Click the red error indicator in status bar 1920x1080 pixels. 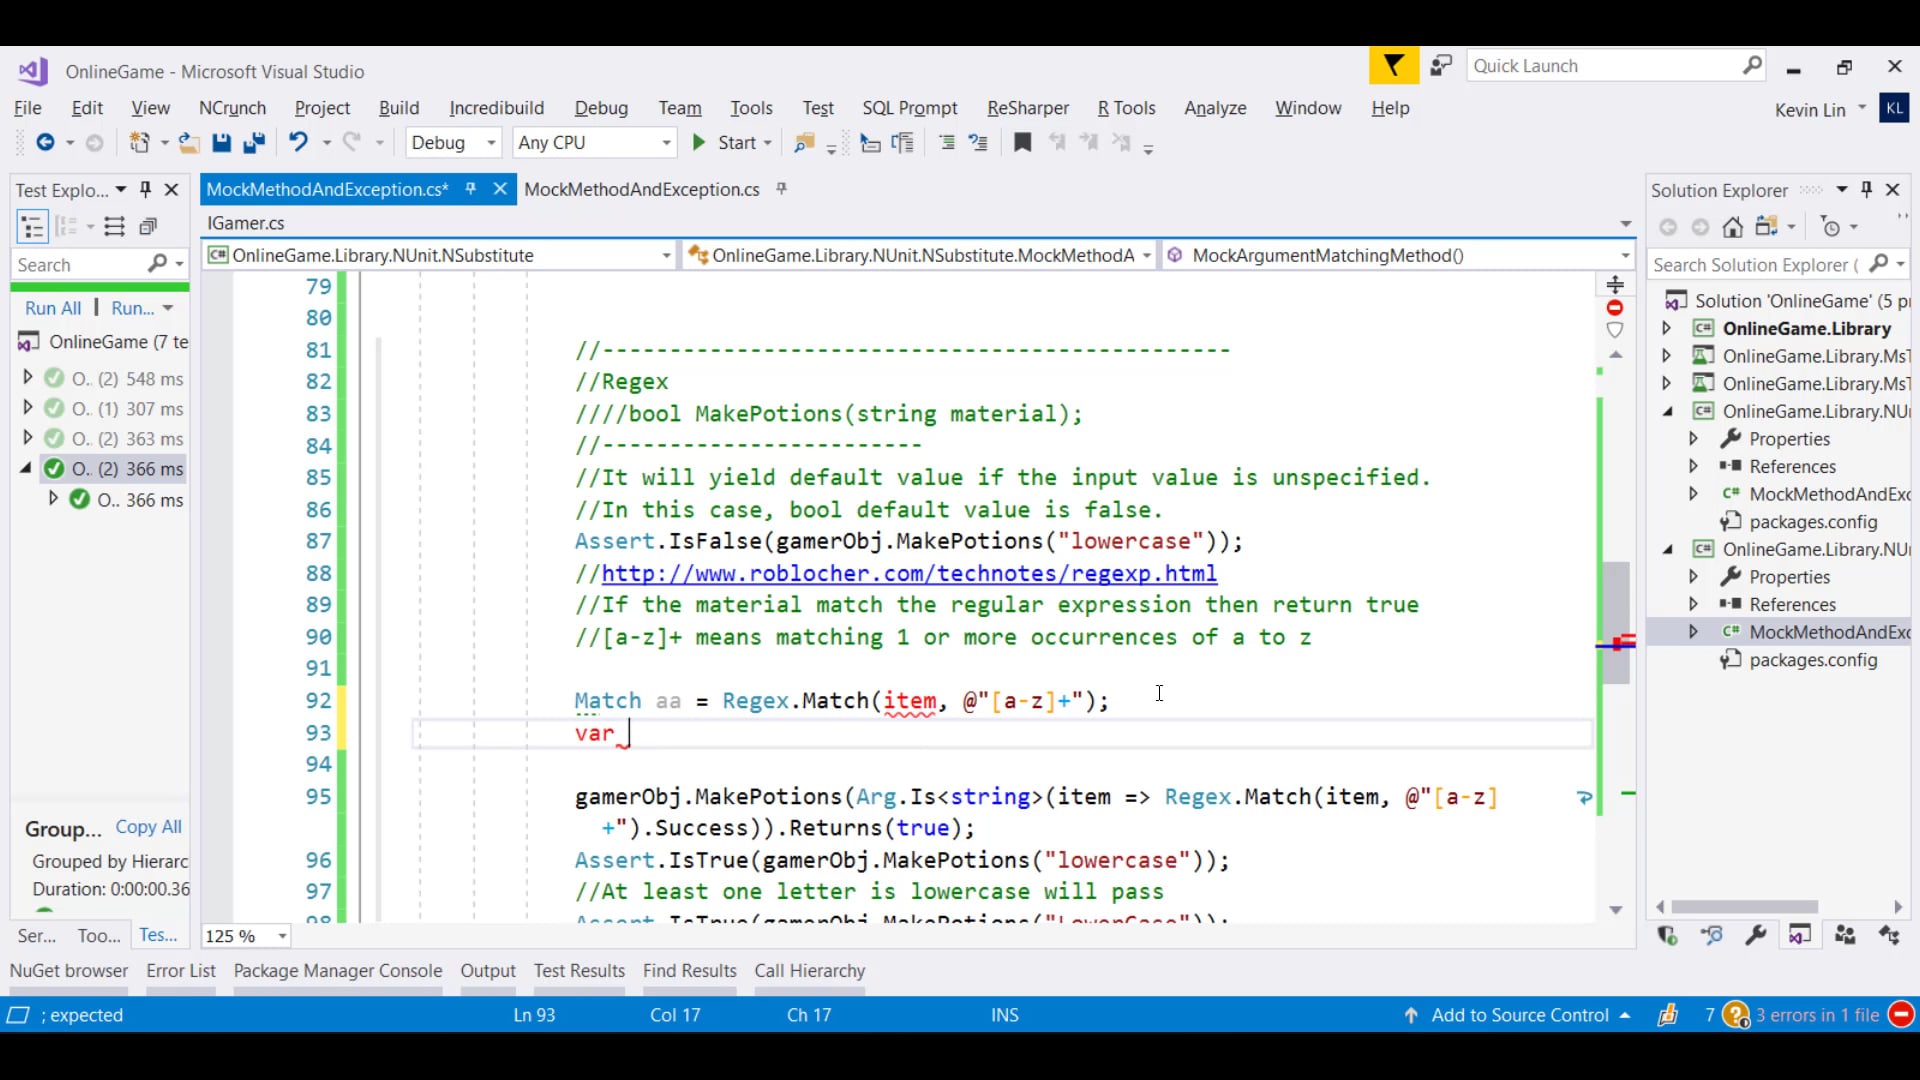tap(1901, 1015)
